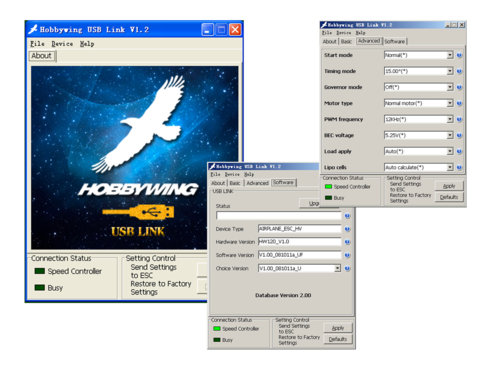
Task: Click blue info icon beside BEC voltage
Action: tap(459, 135)
